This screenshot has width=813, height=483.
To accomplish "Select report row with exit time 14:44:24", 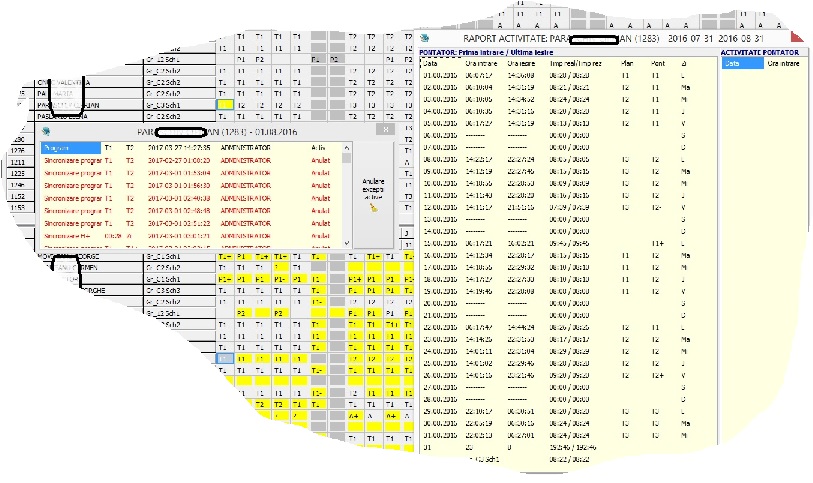I will (568, 328).
